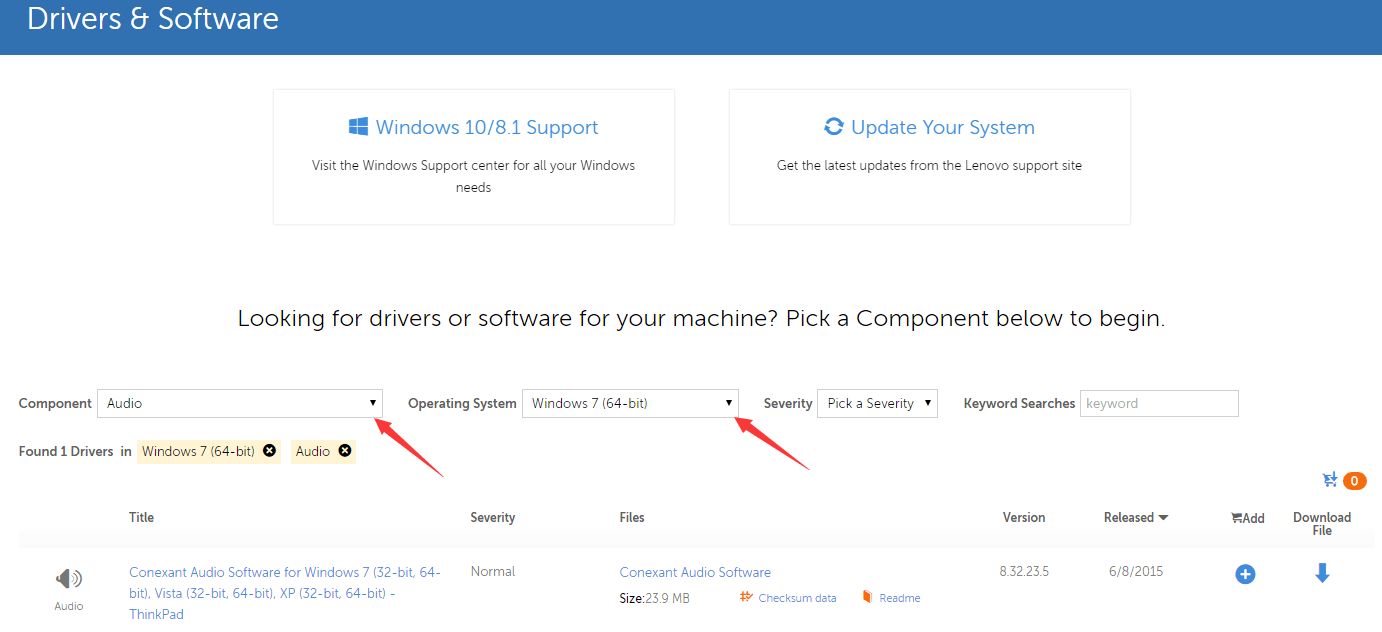Download the Conexant Audio driver file
The height and width of the screenshot is (632, 1382).
1322,573
